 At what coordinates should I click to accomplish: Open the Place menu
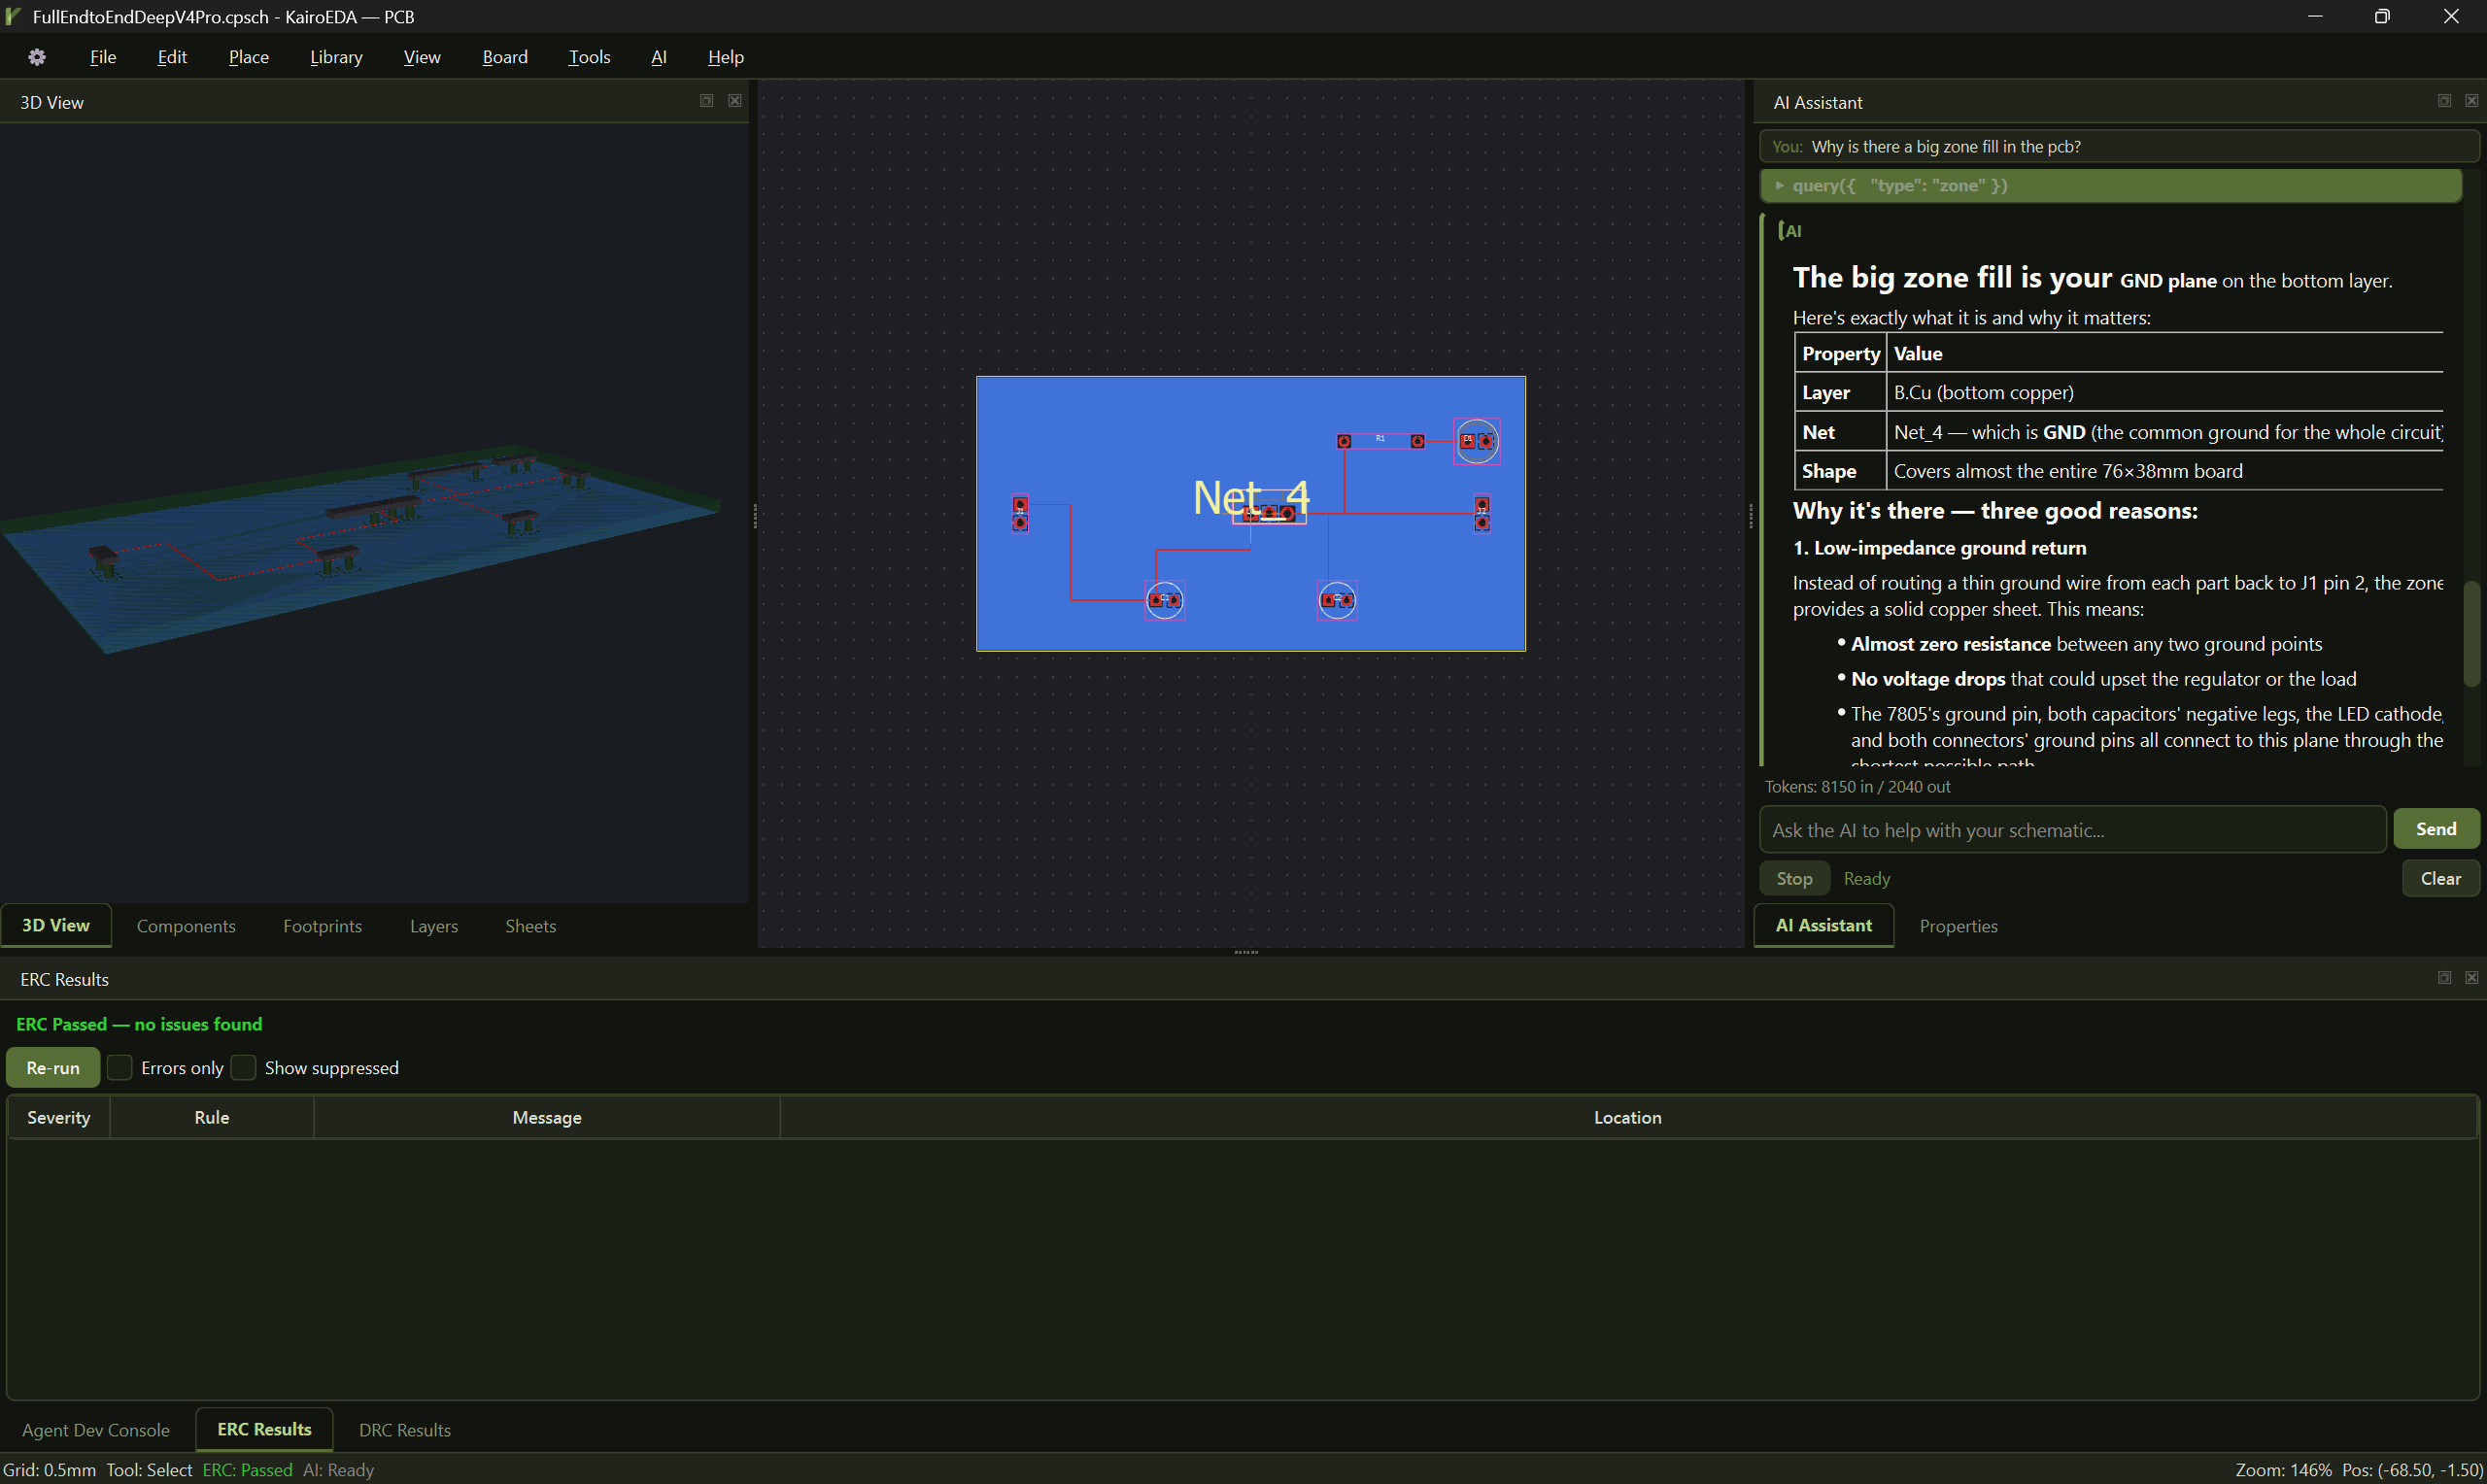click(x=248, y=57)
